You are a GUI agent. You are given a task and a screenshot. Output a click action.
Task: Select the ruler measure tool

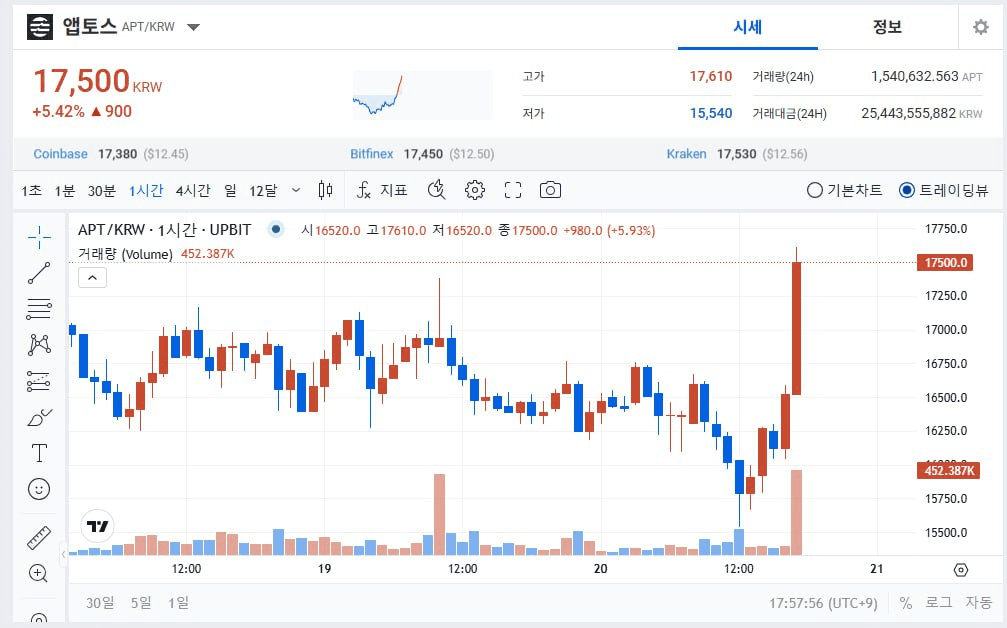click(x=39, y=538)
